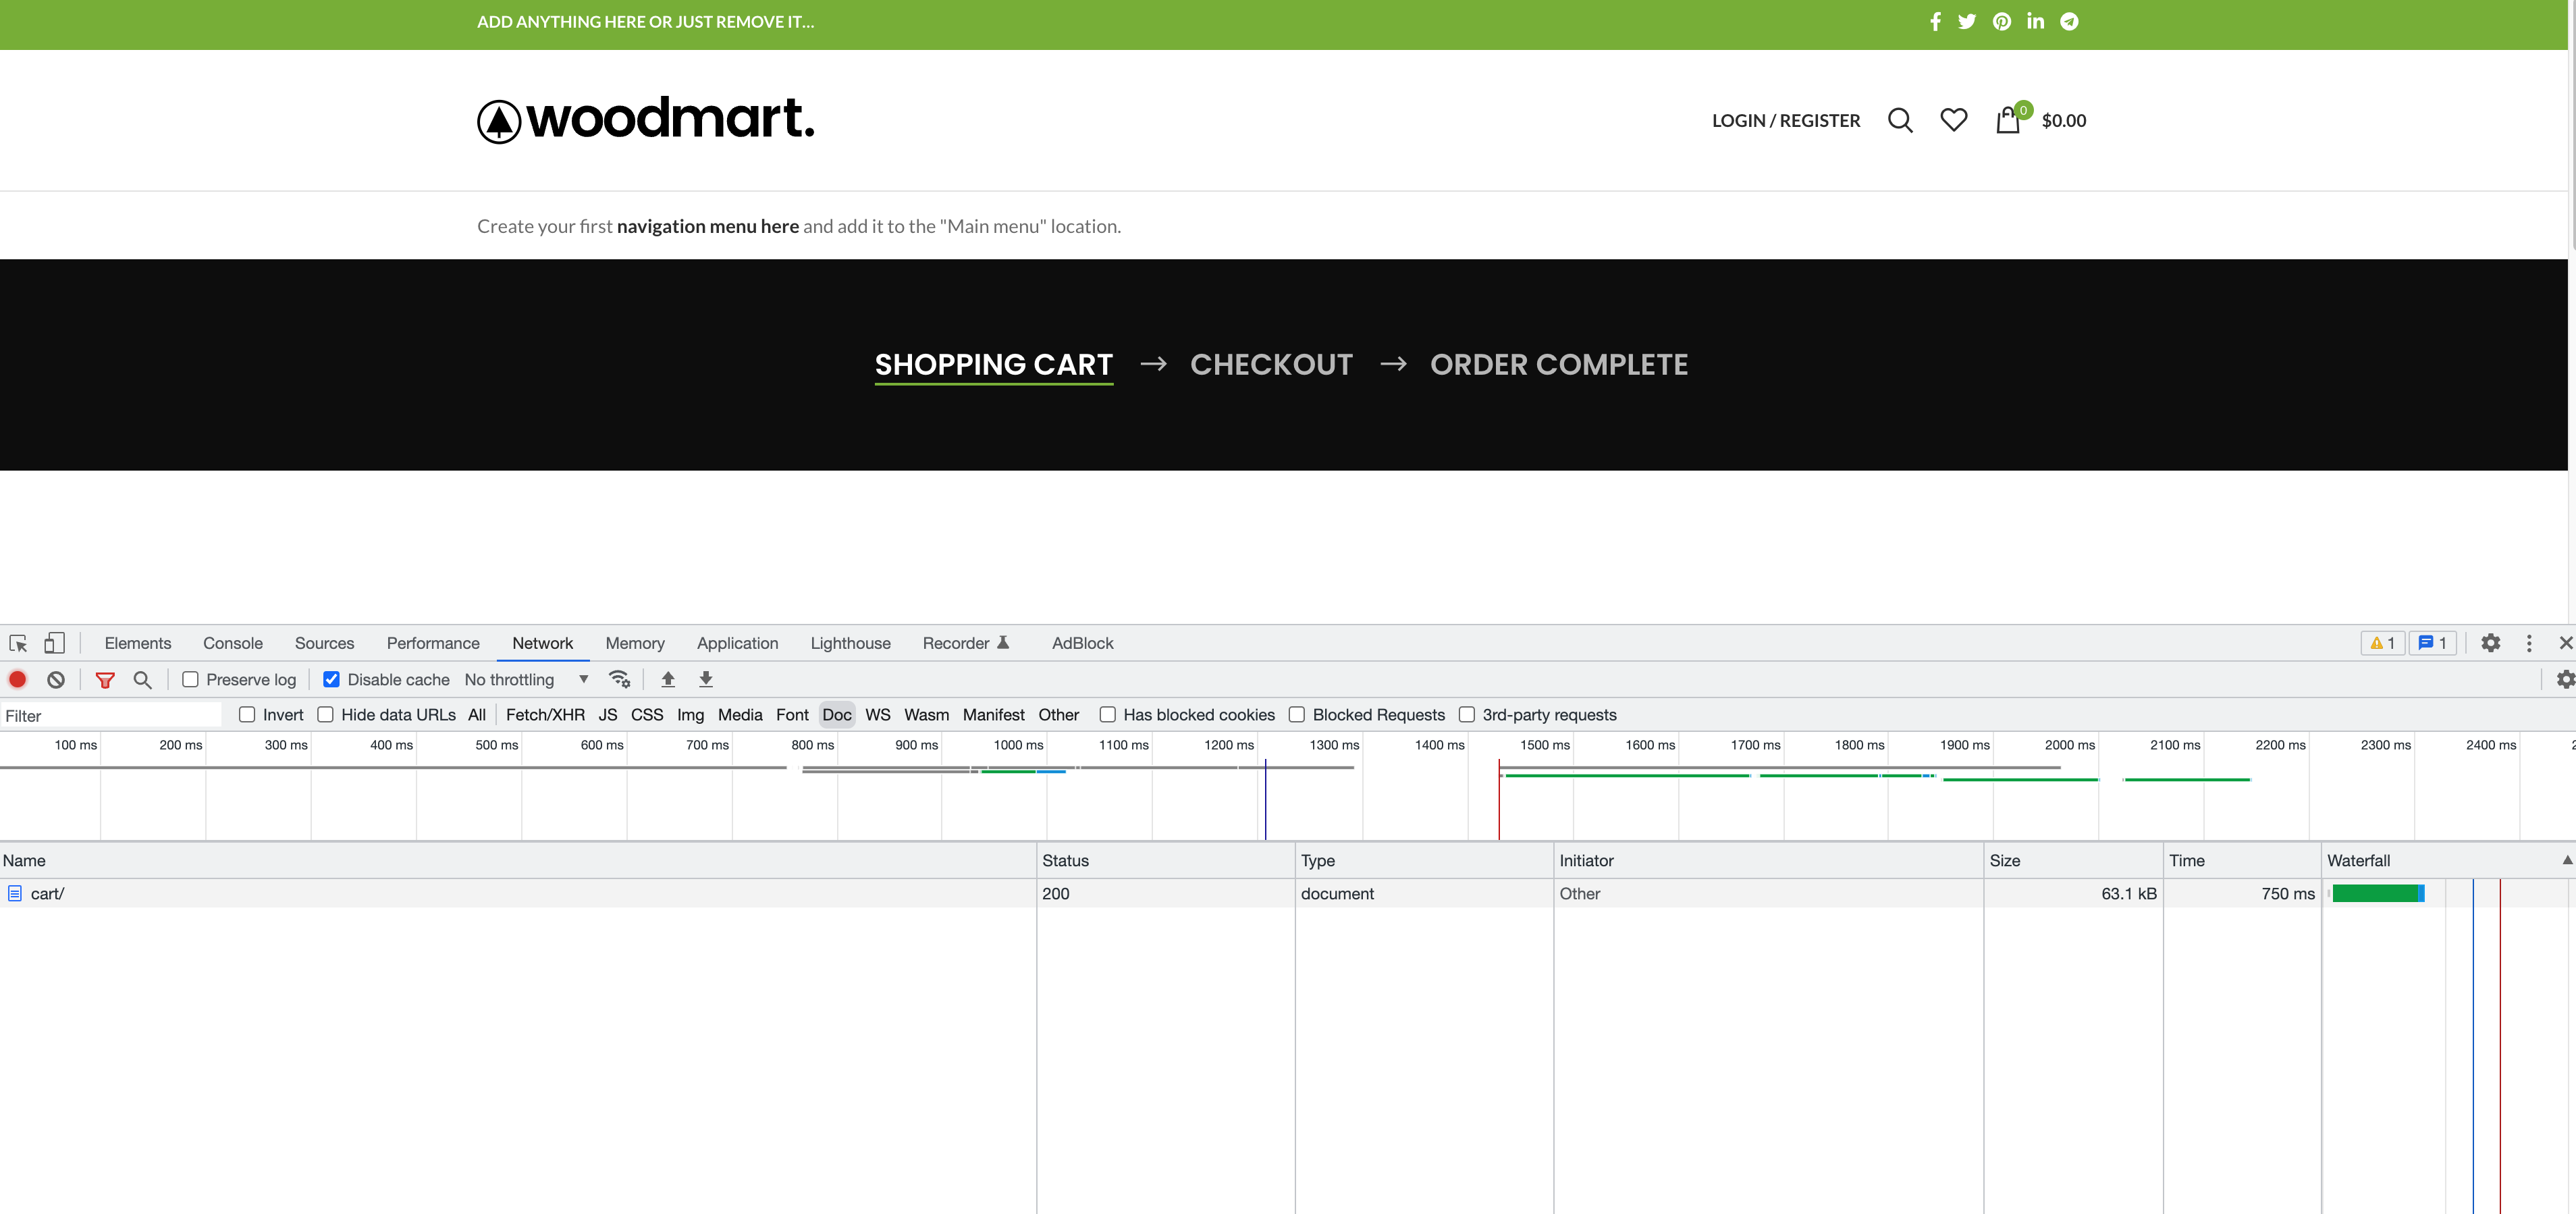Uncheck the Disable cache checkbox
This screenshot has width=2576, height=1214.
point(331,679)
